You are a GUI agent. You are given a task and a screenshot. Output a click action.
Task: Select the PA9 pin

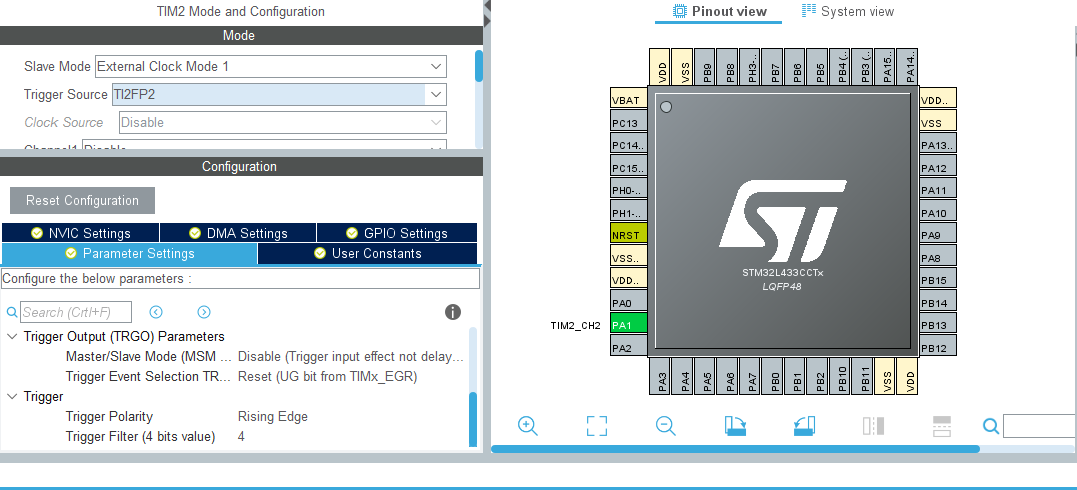[x=938, y=235]
